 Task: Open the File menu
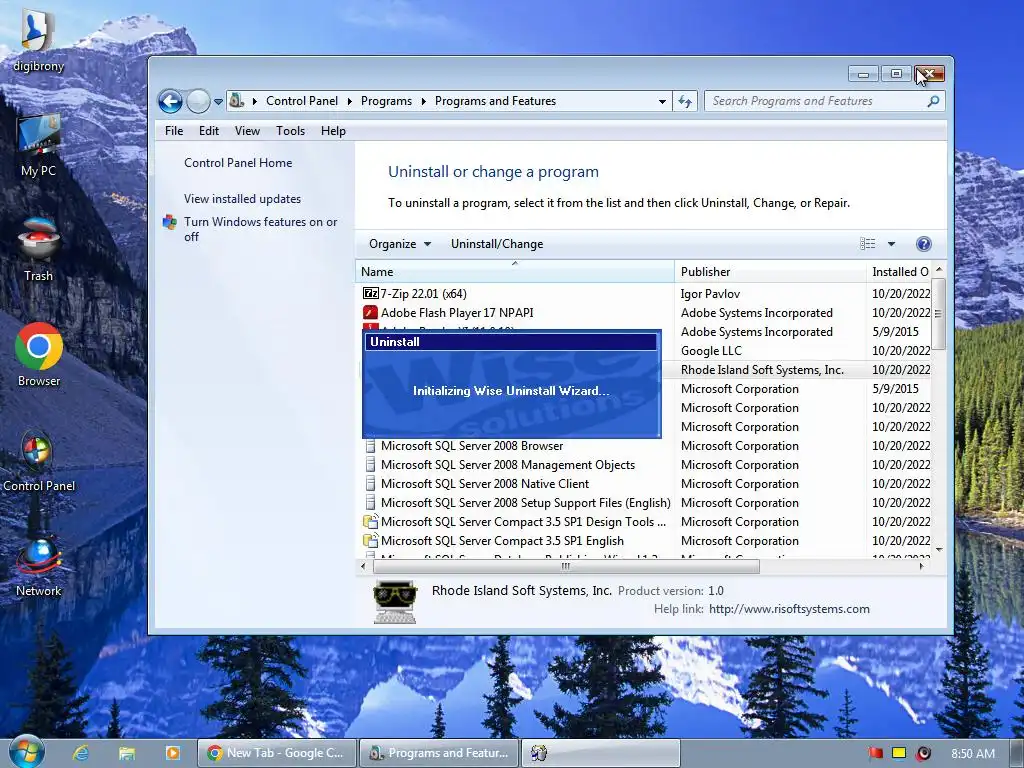point(174,131)
